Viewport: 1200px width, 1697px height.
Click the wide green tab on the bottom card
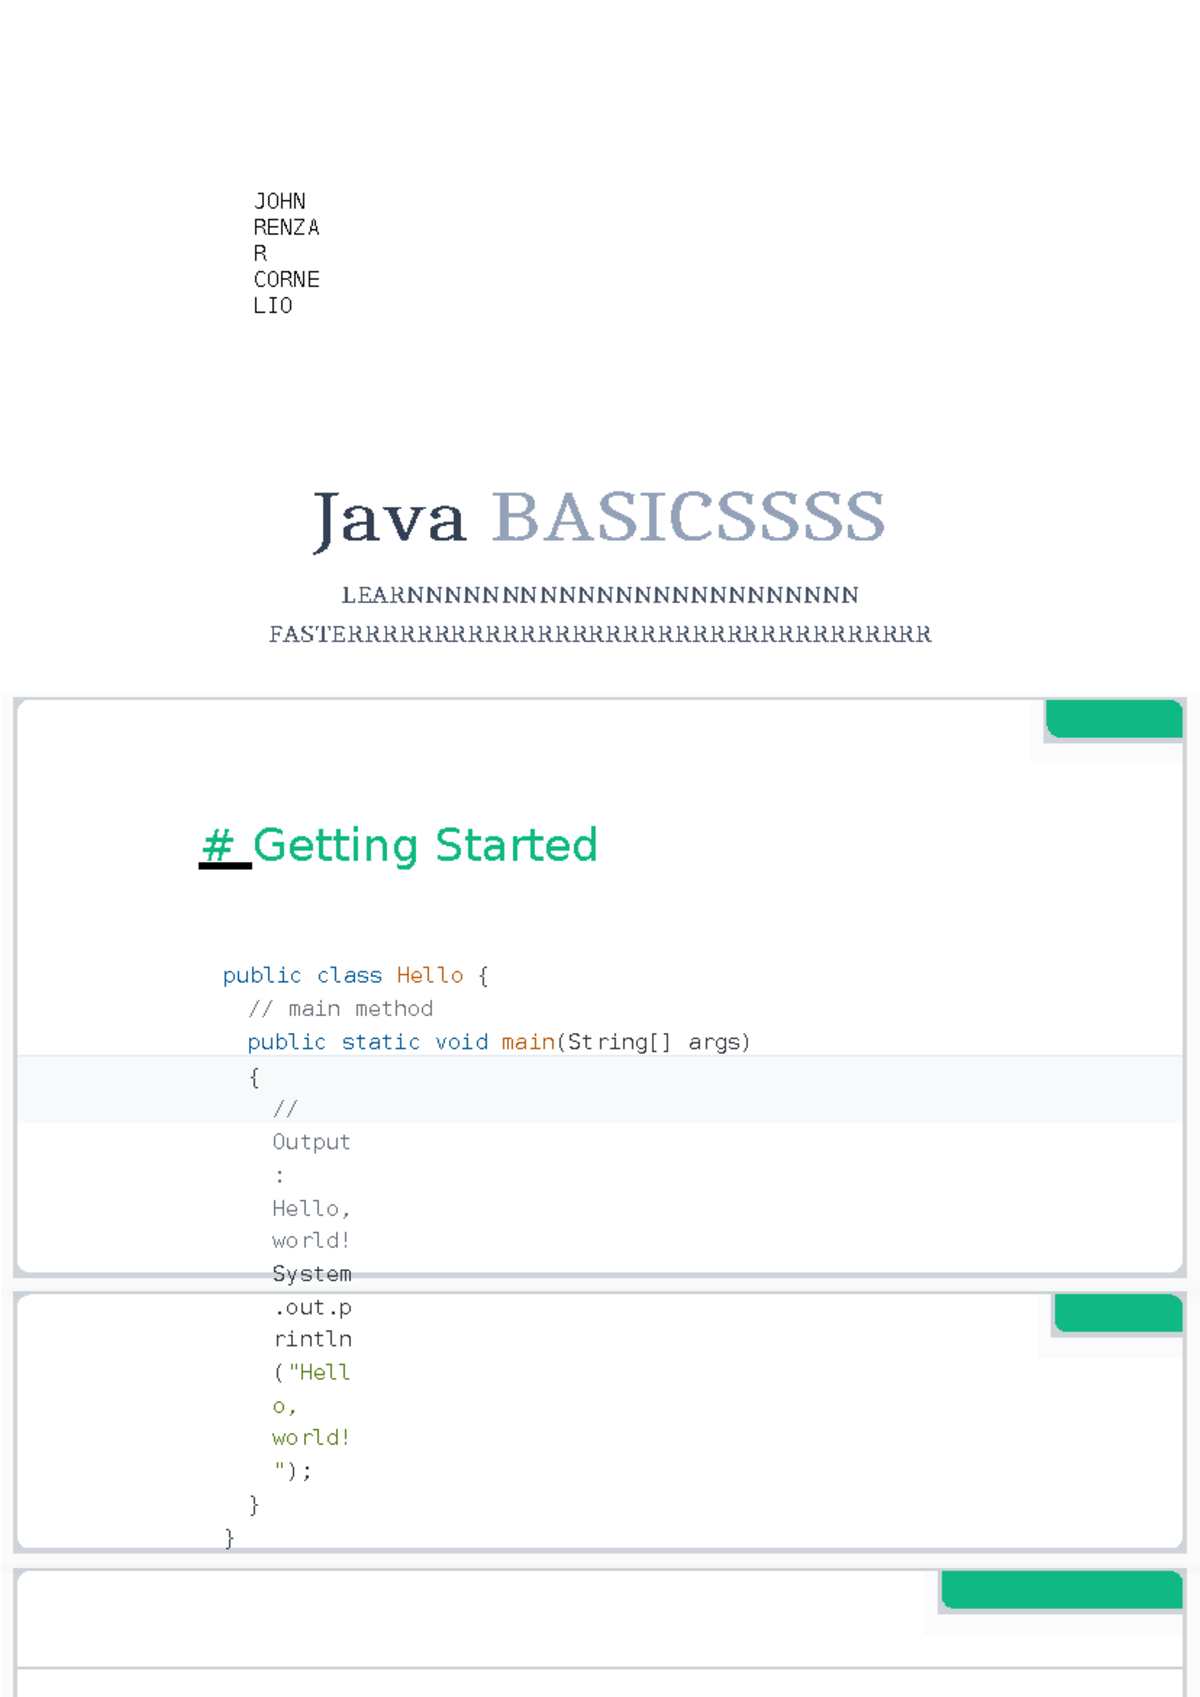click(1062, 1590)
